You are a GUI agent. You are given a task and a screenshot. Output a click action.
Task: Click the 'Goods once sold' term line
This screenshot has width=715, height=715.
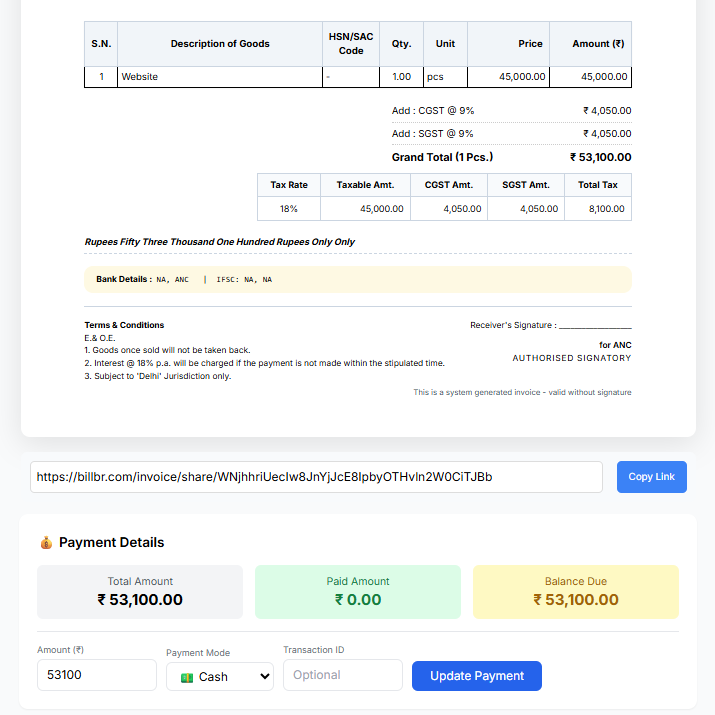167,350
